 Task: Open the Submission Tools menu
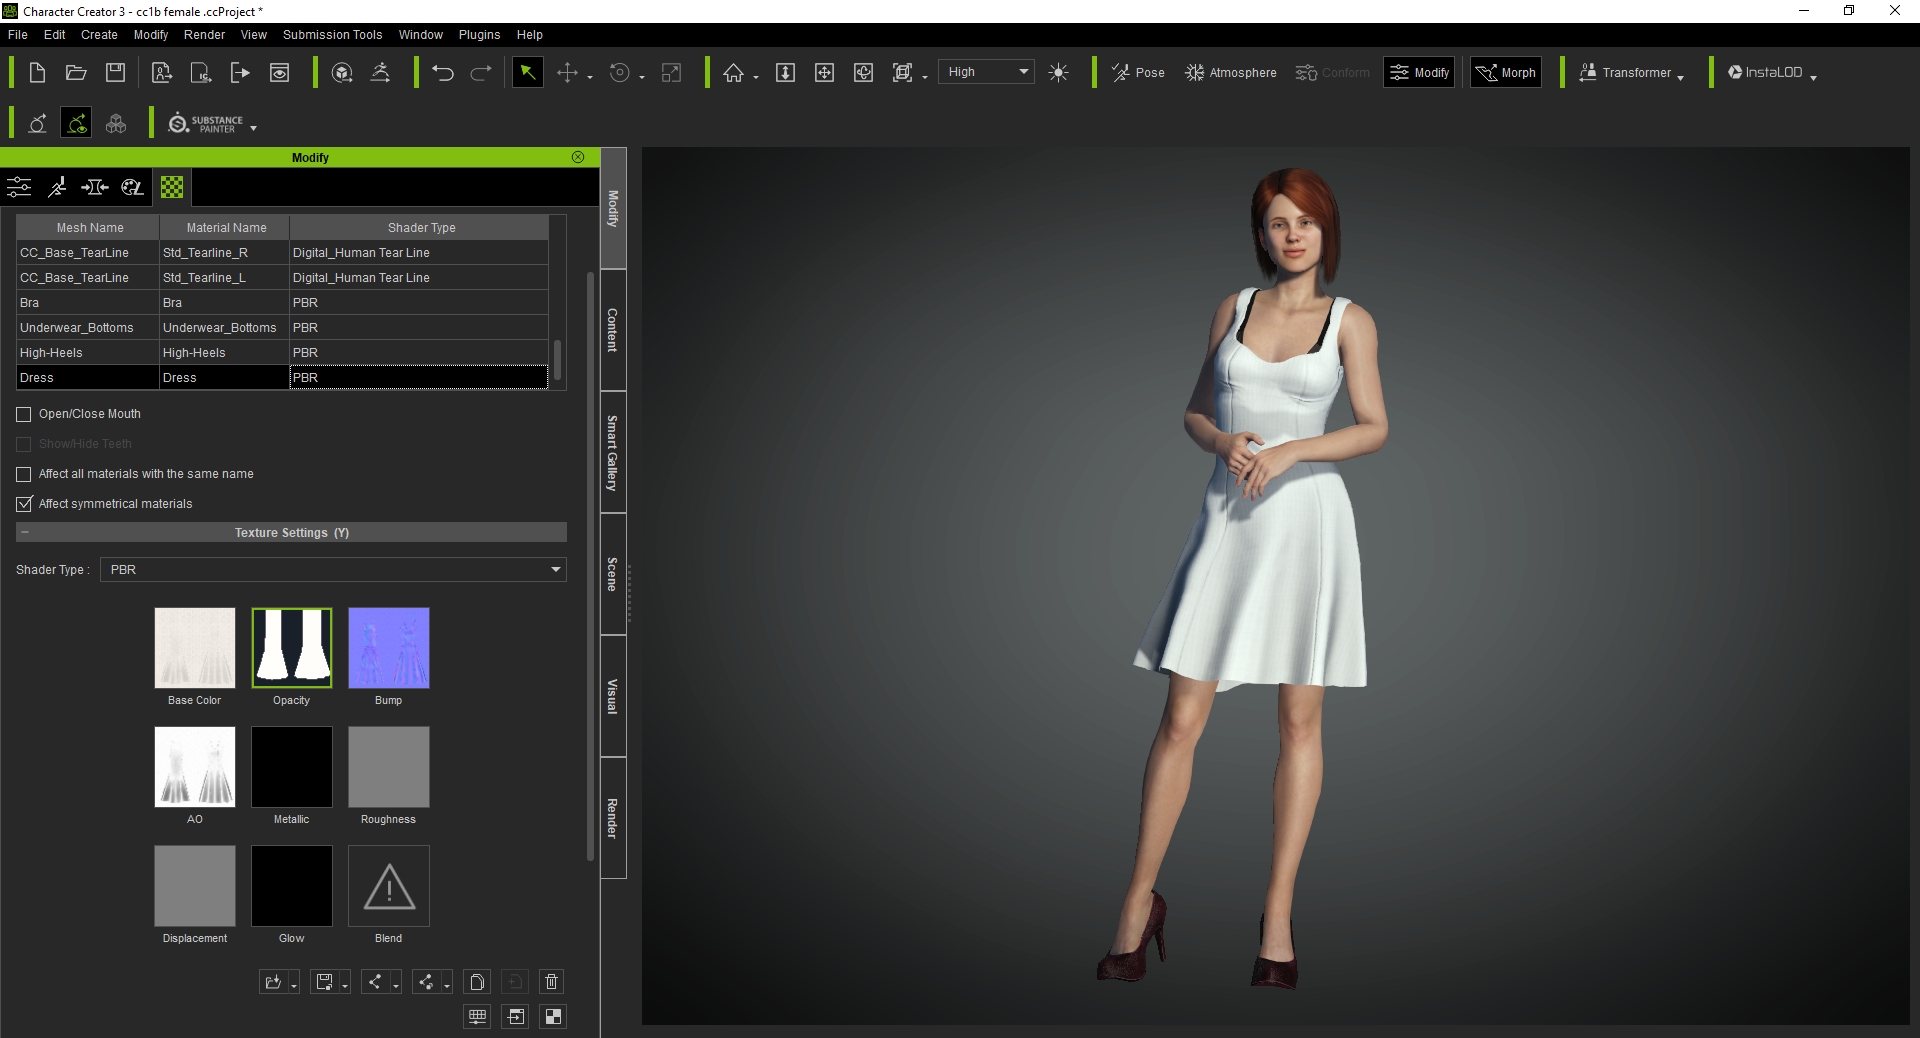332,34
